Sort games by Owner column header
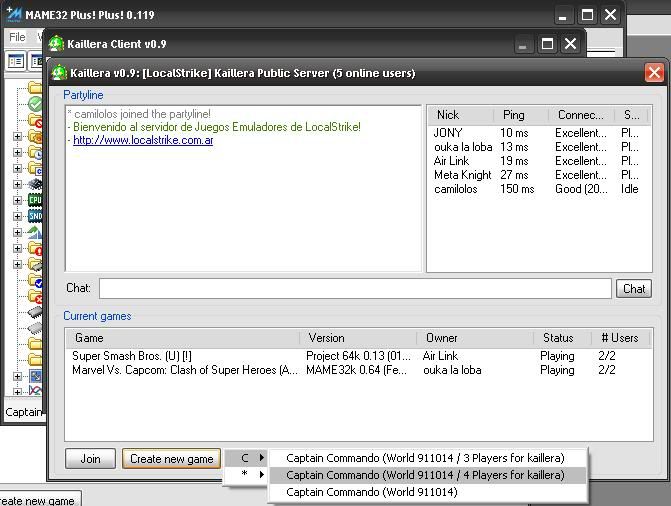This screenshot has width=671, height=506. [475, 338]
